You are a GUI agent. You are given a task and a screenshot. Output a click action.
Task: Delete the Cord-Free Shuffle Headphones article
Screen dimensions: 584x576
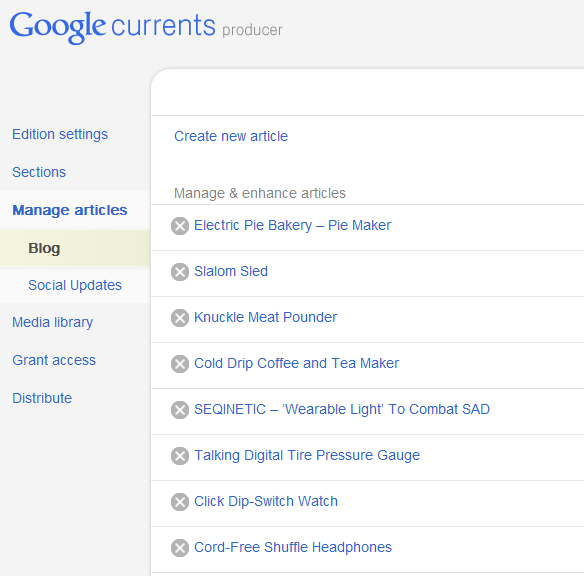pos(180,548)
